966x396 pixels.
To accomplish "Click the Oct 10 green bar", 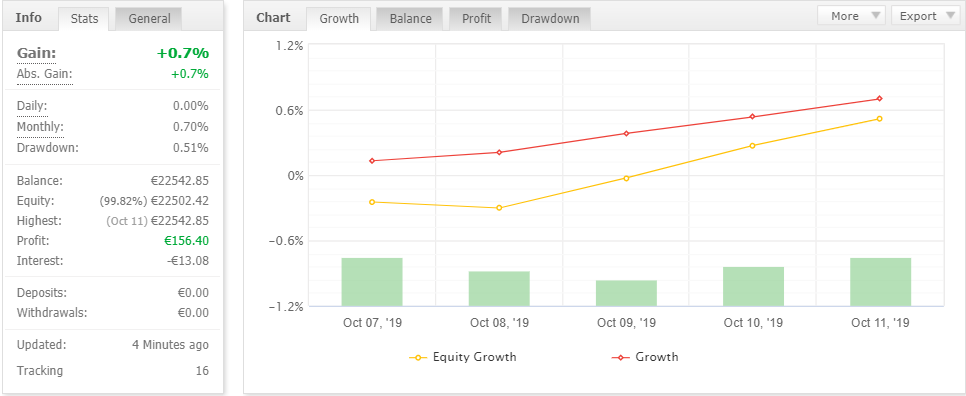I will point(753,286).
